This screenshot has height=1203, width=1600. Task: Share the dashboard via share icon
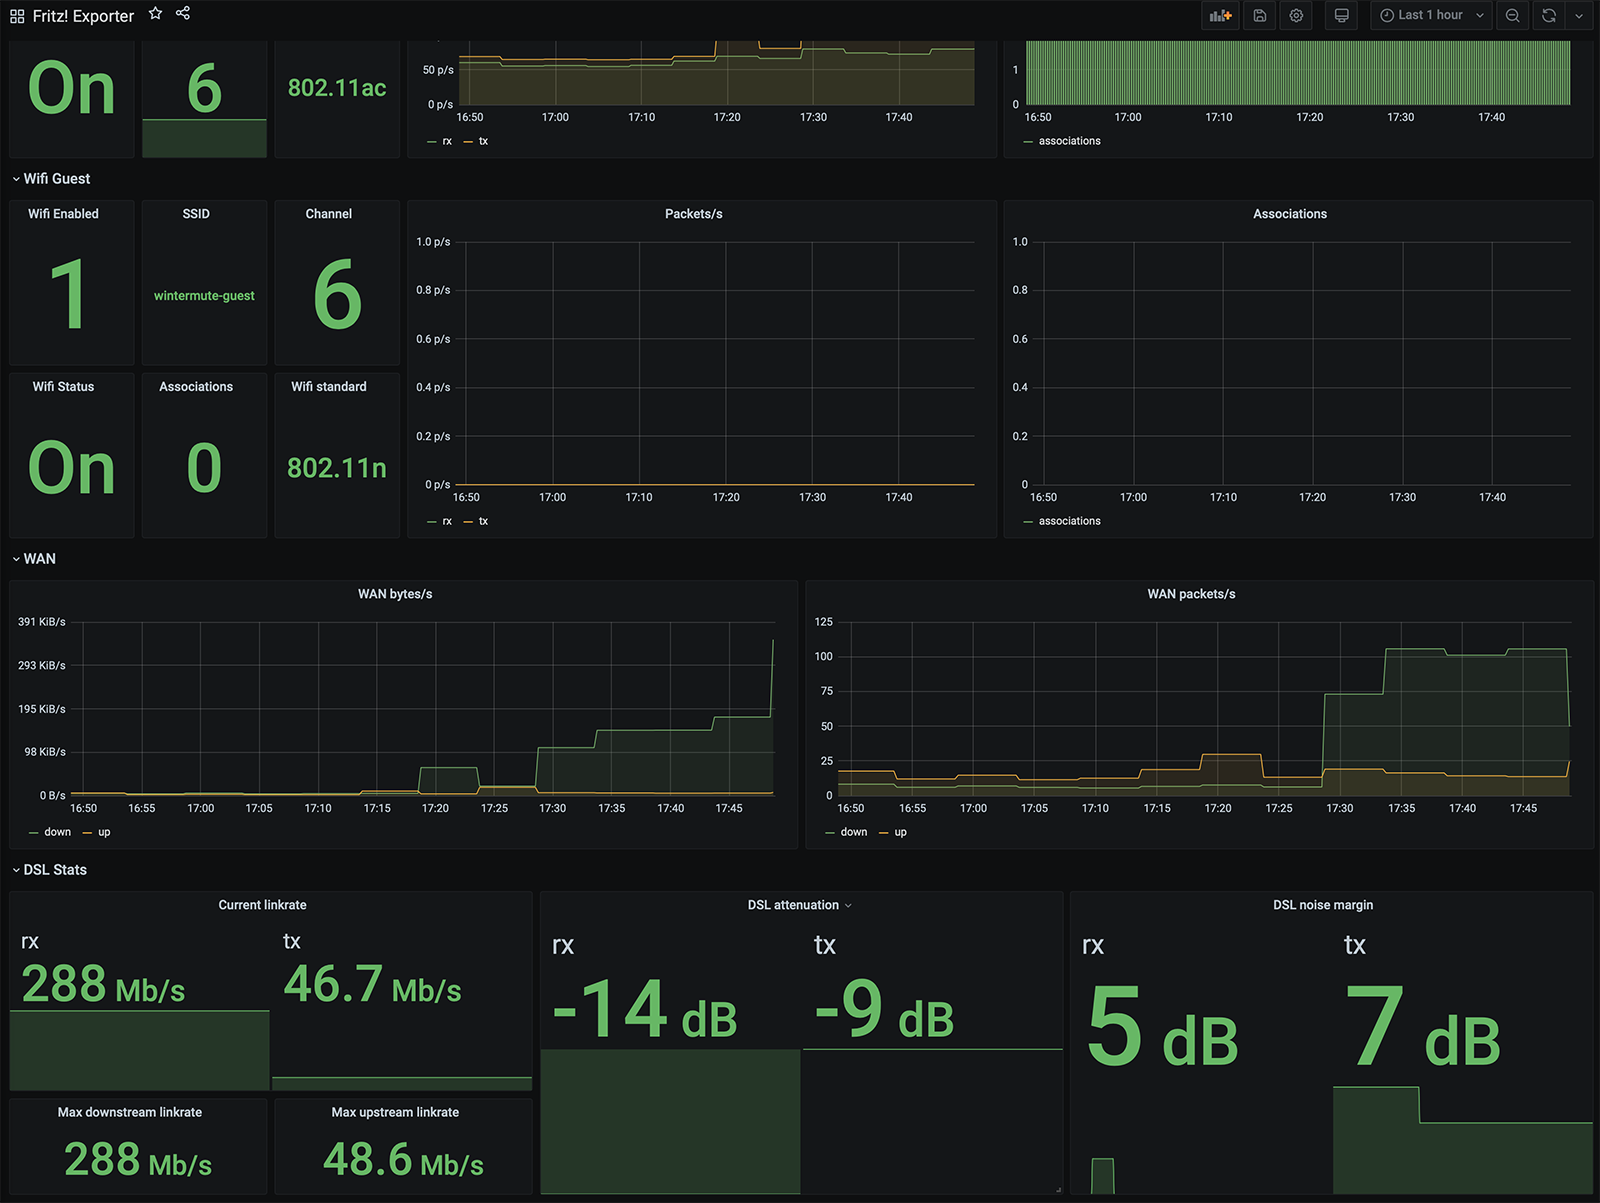click(182, 14)
